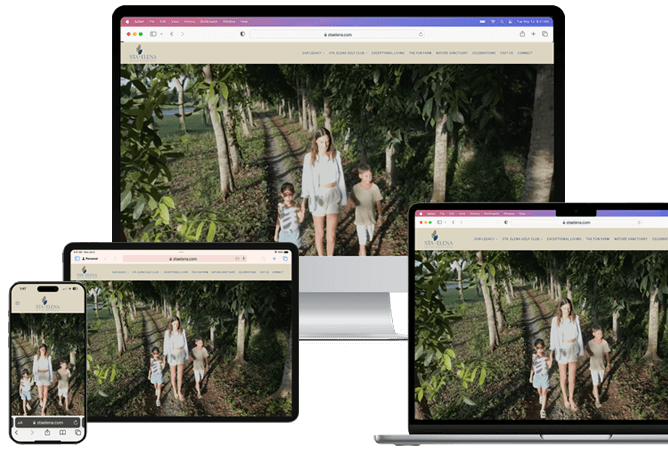Open the hamburger menu on the iPhone site
The height and width of the screenshot is (451, 668).
pos(17,303)
